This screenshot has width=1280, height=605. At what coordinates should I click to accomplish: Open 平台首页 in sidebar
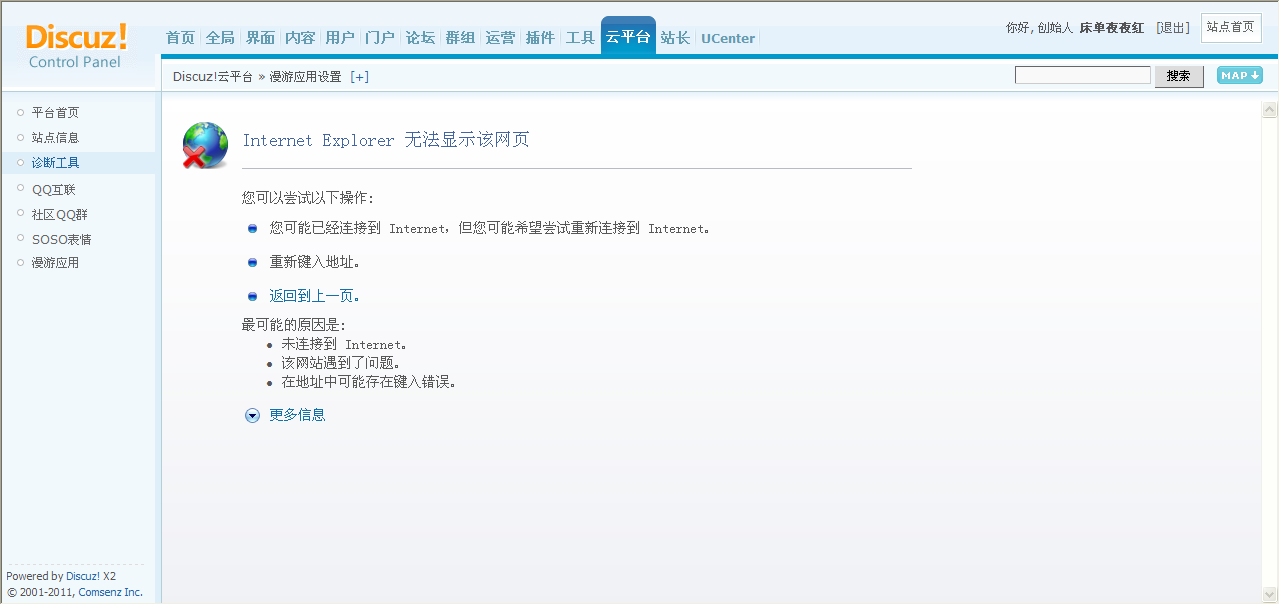(55, 113)
